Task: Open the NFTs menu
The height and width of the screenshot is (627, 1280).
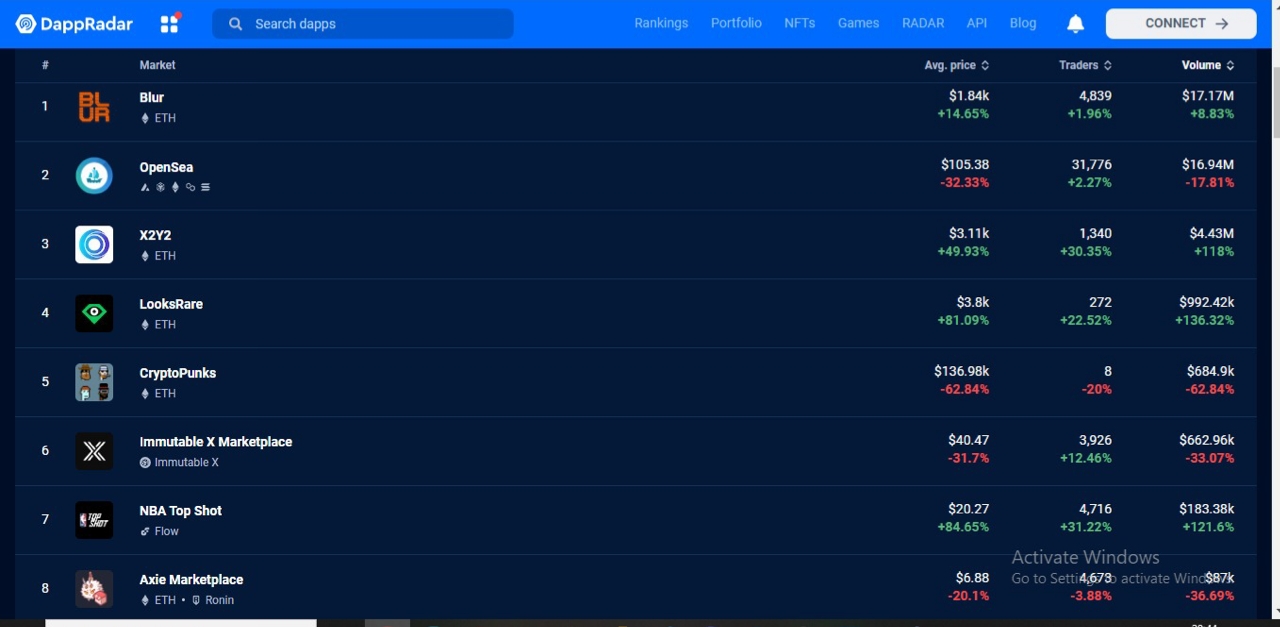Action: [x=799, y=23]
